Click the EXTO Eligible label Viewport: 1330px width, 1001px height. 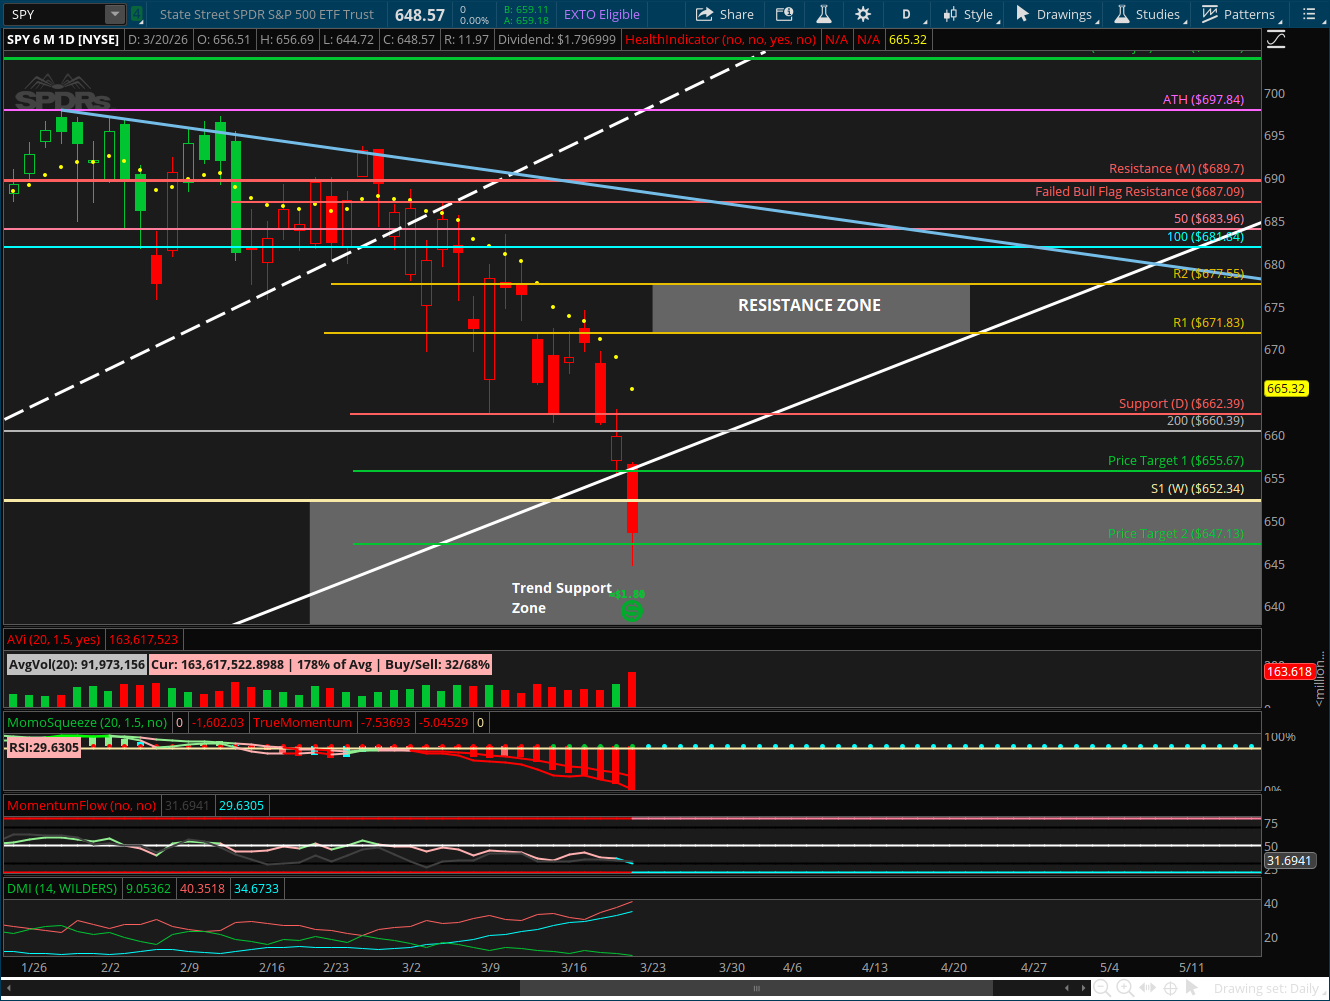(601, 14)
